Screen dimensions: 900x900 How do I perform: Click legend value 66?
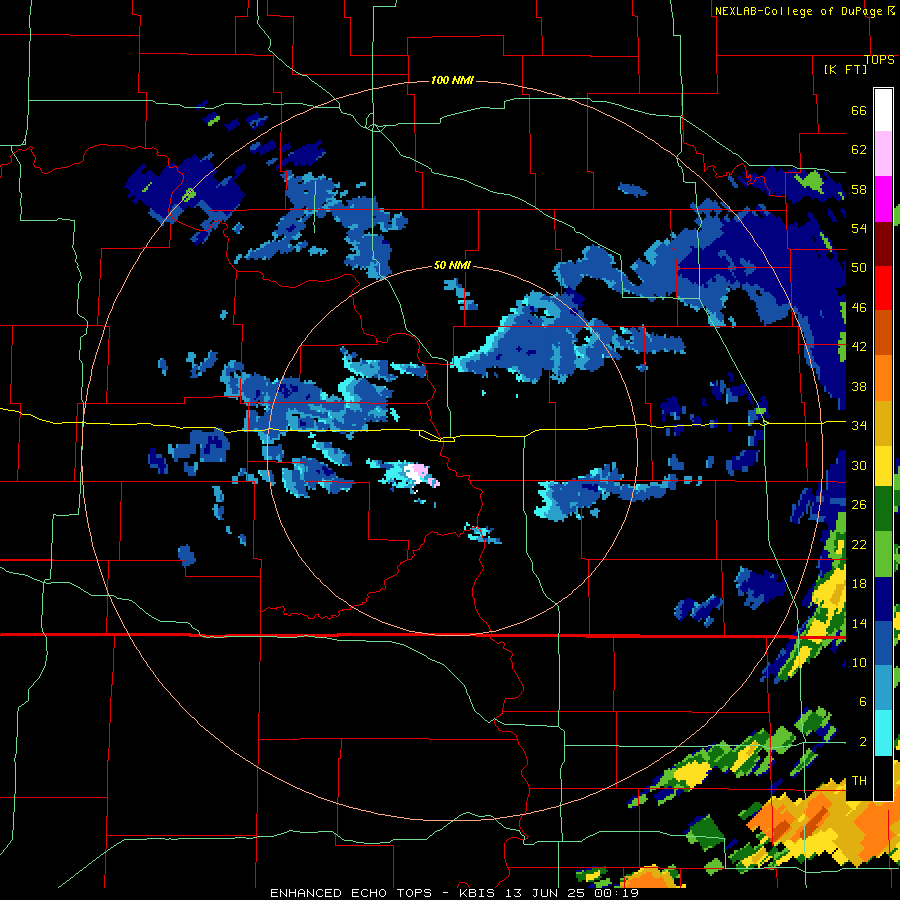[x=859, y=111]
